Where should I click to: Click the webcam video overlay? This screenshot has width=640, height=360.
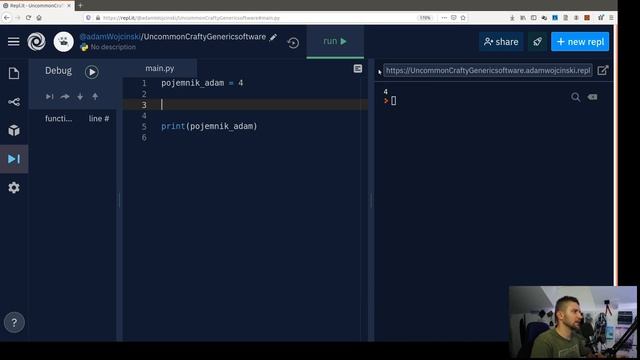pyautogui.click(x=573, y=322)
